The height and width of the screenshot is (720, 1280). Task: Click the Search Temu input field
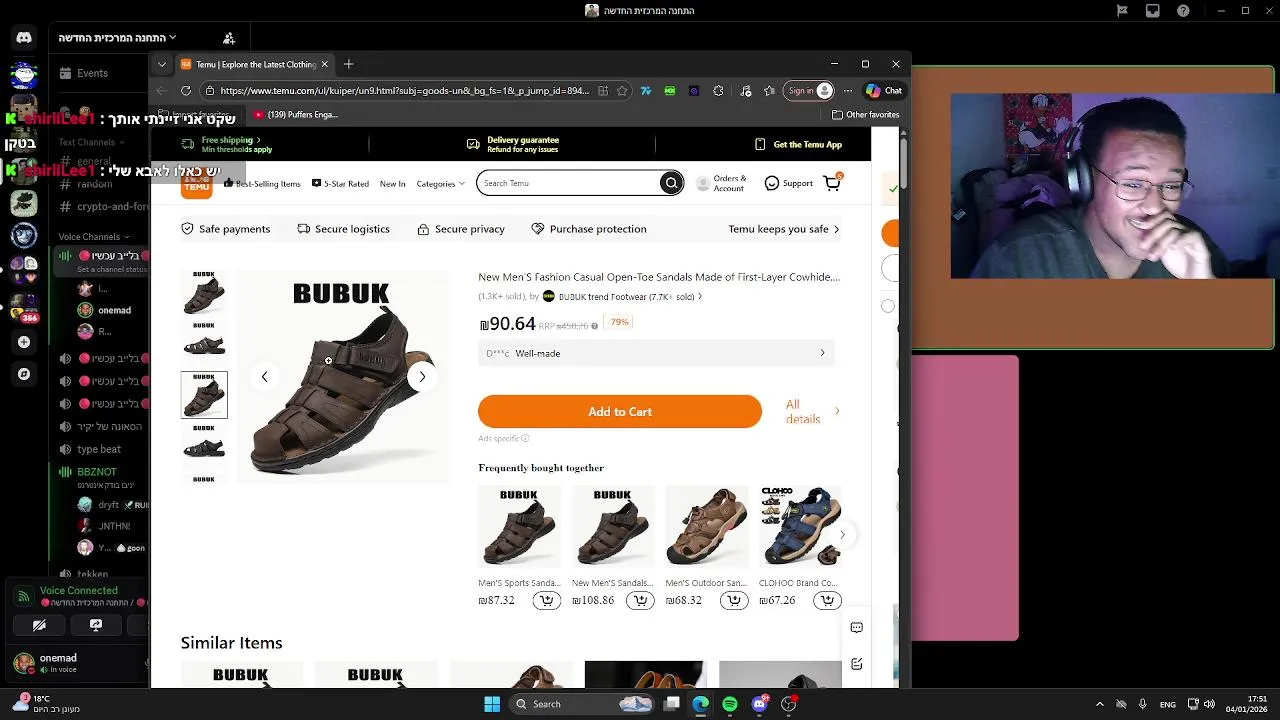tap(570, 183)
